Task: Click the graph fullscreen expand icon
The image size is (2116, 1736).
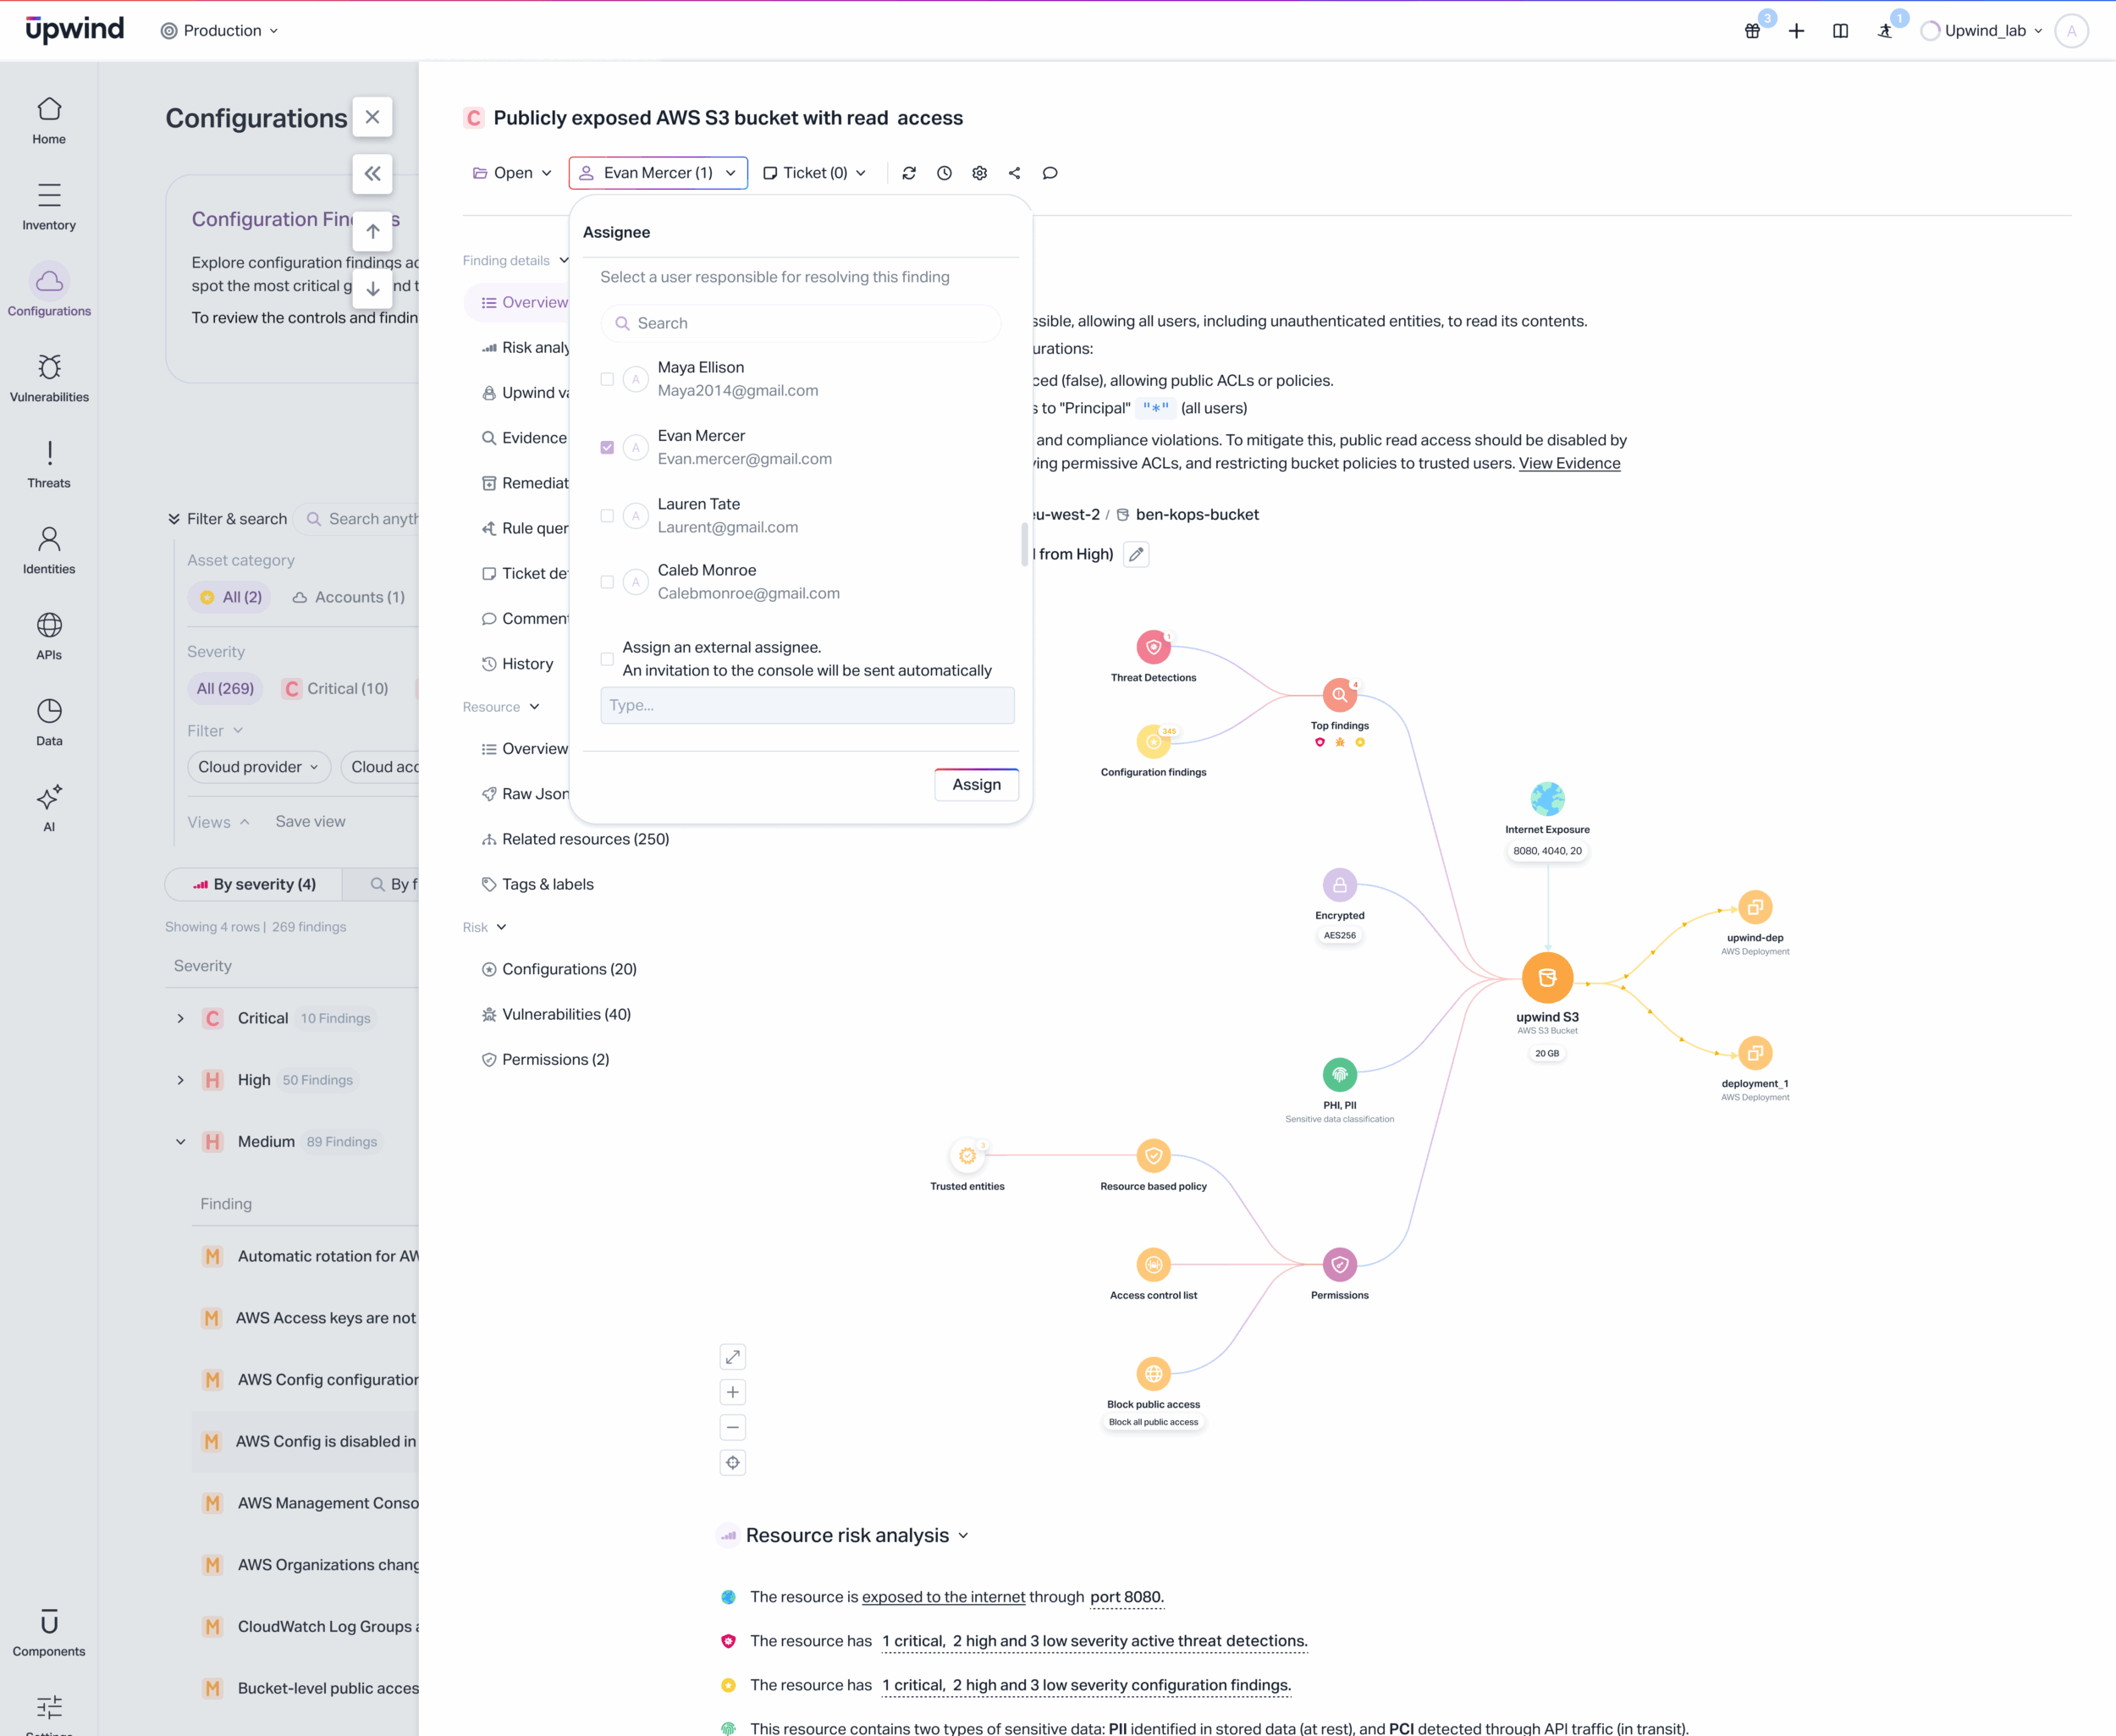Action: click(x=732, y=1357)
